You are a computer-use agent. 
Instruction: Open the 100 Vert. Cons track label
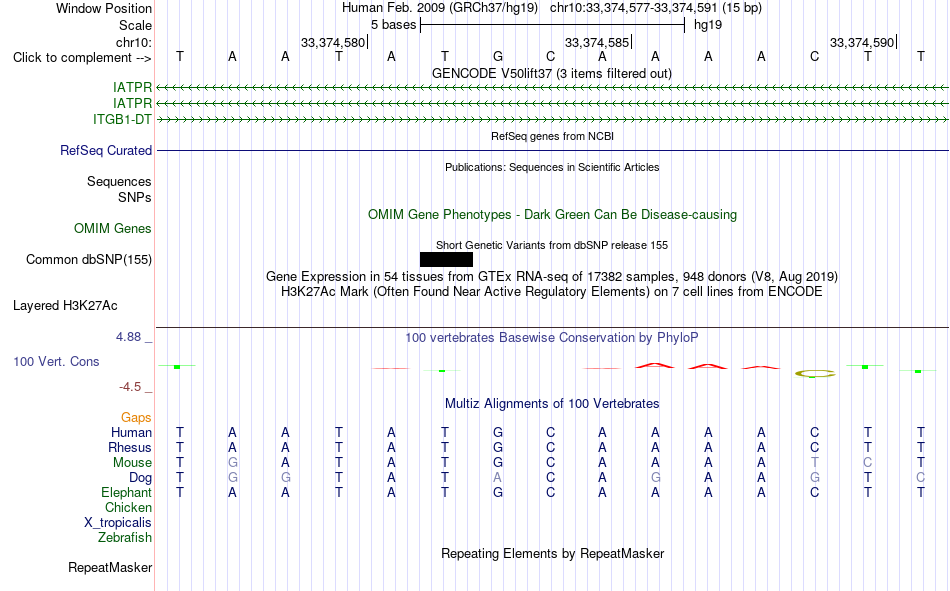pyautogui.click(x=56, y=361)
